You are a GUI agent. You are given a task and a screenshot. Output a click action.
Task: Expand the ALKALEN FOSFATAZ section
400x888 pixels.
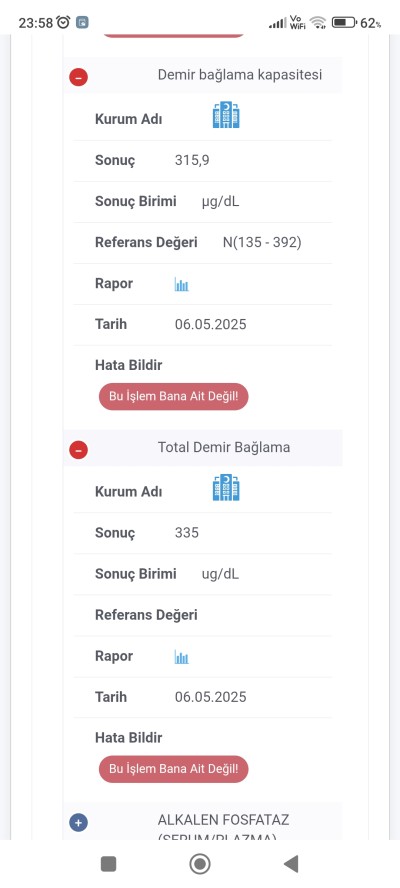(x=79, y=822)
